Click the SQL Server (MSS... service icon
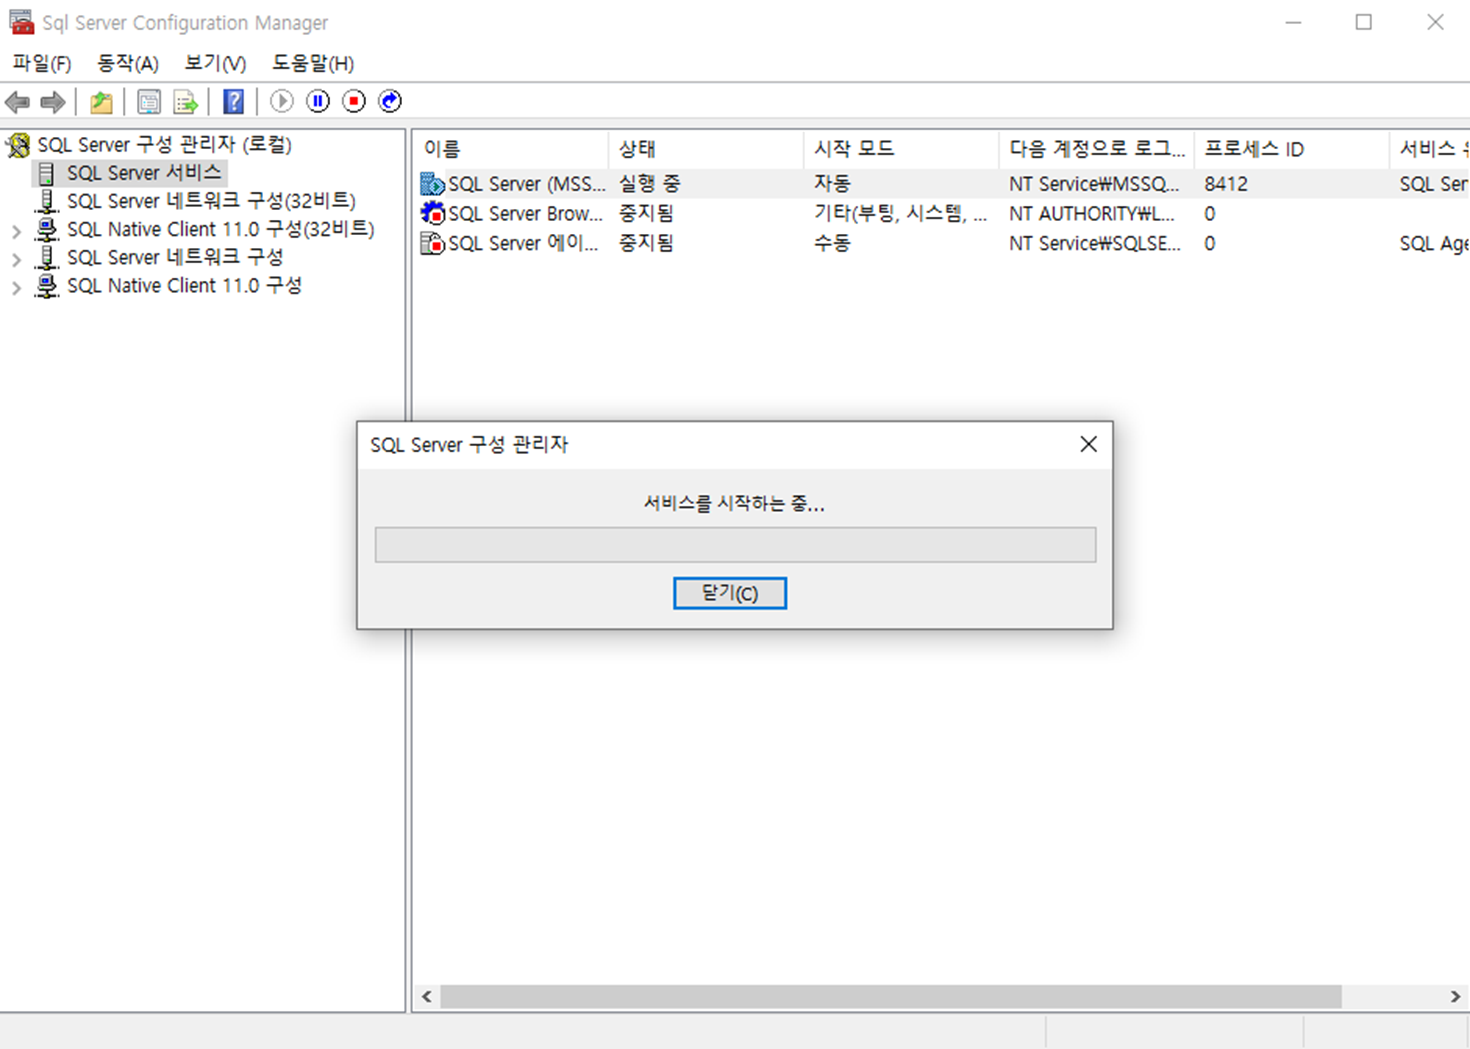Screen dimensions: 1470x1049 (432, 184)
